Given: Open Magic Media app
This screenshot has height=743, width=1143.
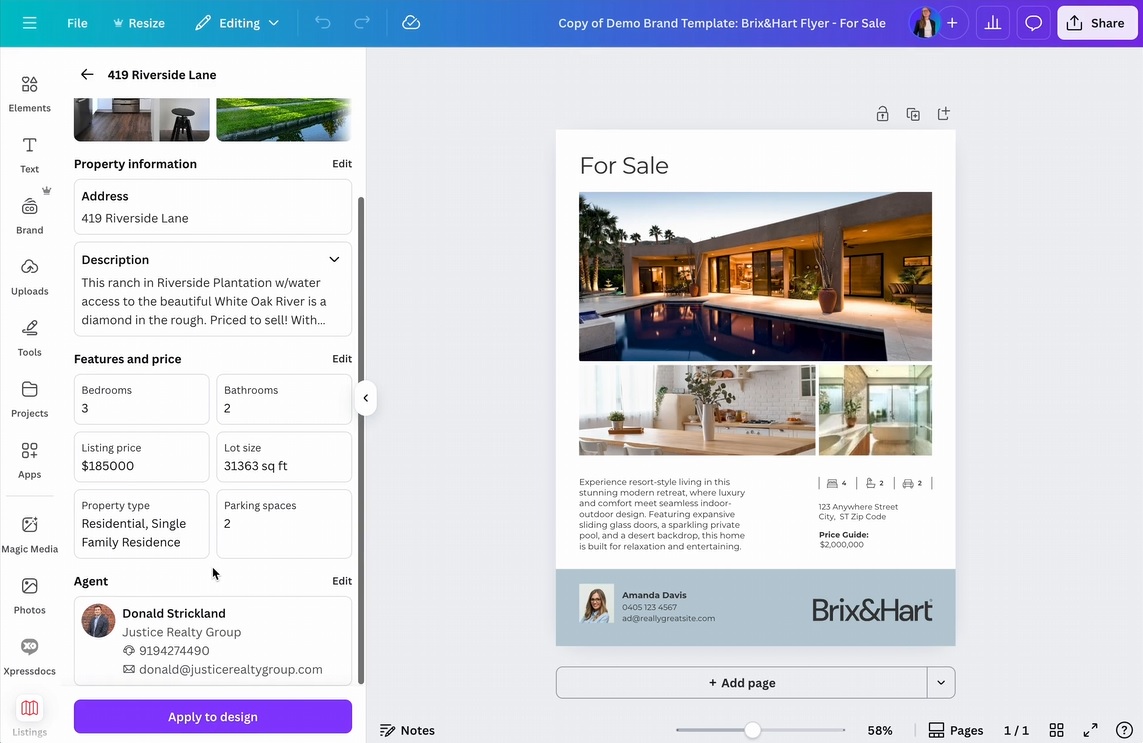Looking at the screenshot, I should click(29, 533).
